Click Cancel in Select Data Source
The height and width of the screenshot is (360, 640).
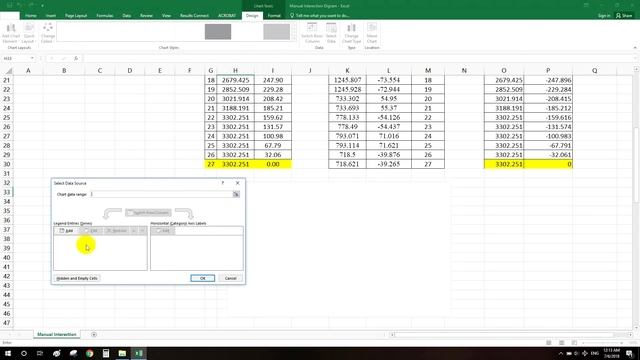[x=230, y=278]
